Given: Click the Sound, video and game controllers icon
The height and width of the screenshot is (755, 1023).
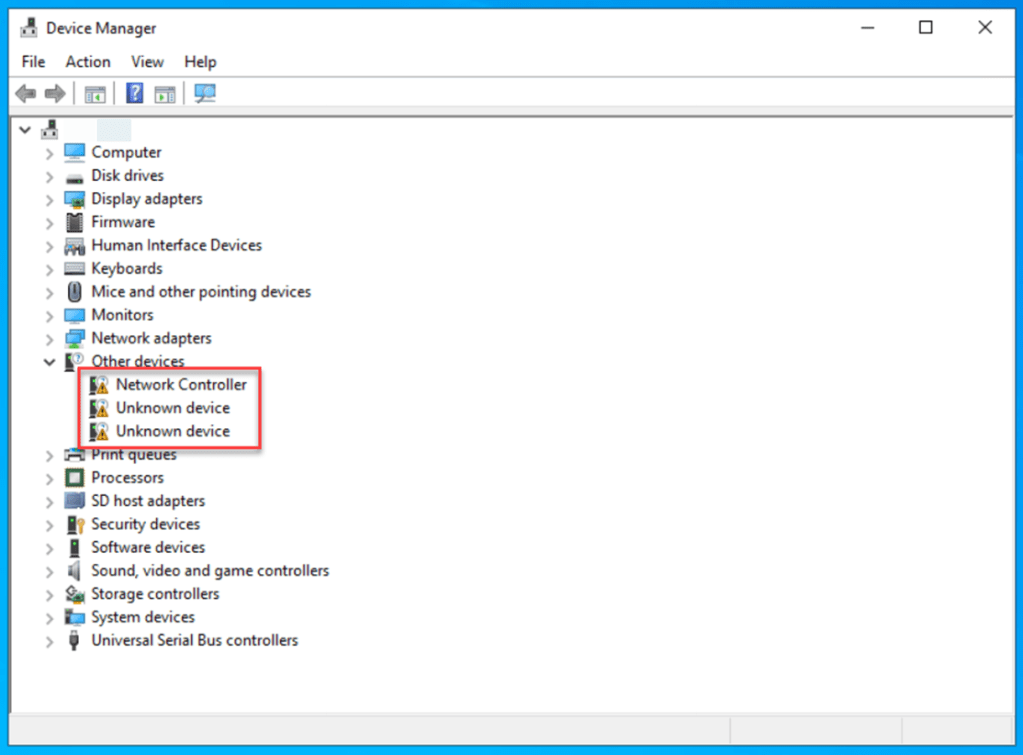Looking at the screenshot, I should [x=75, y=571].
